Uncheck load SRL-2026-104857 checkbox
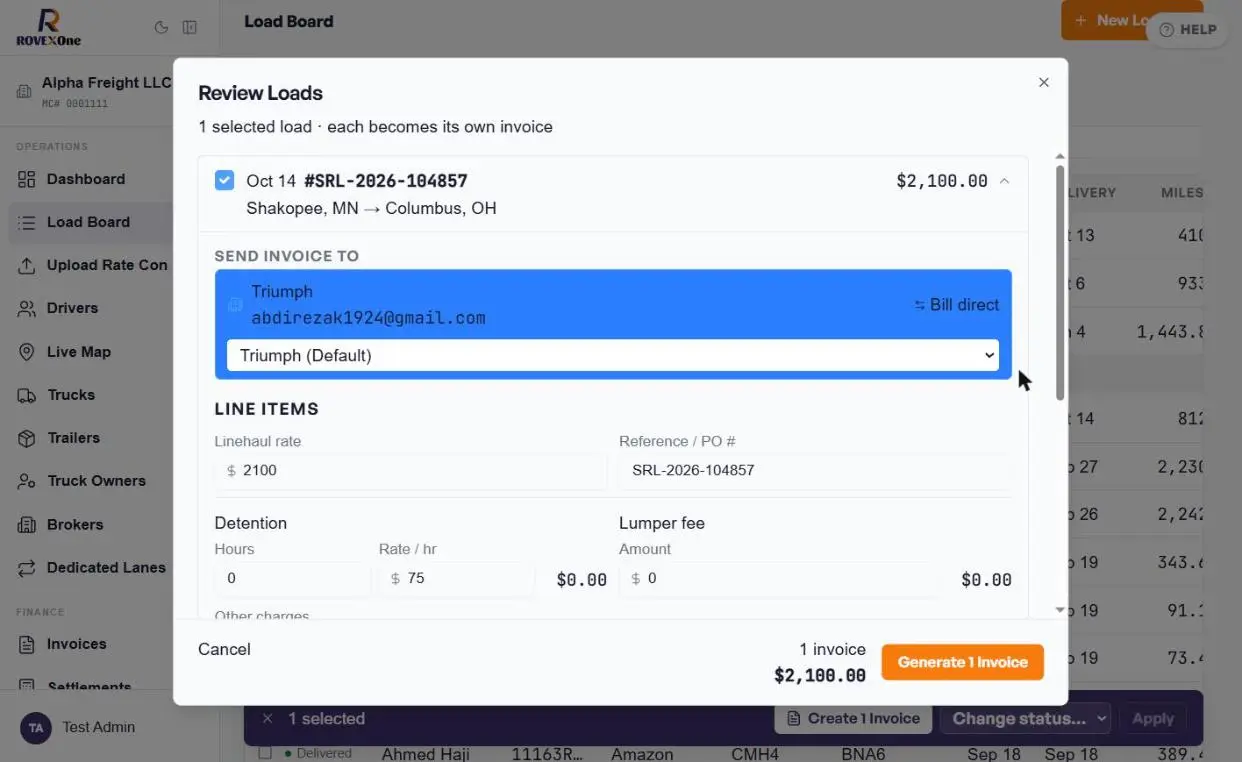 click(225, 180)
